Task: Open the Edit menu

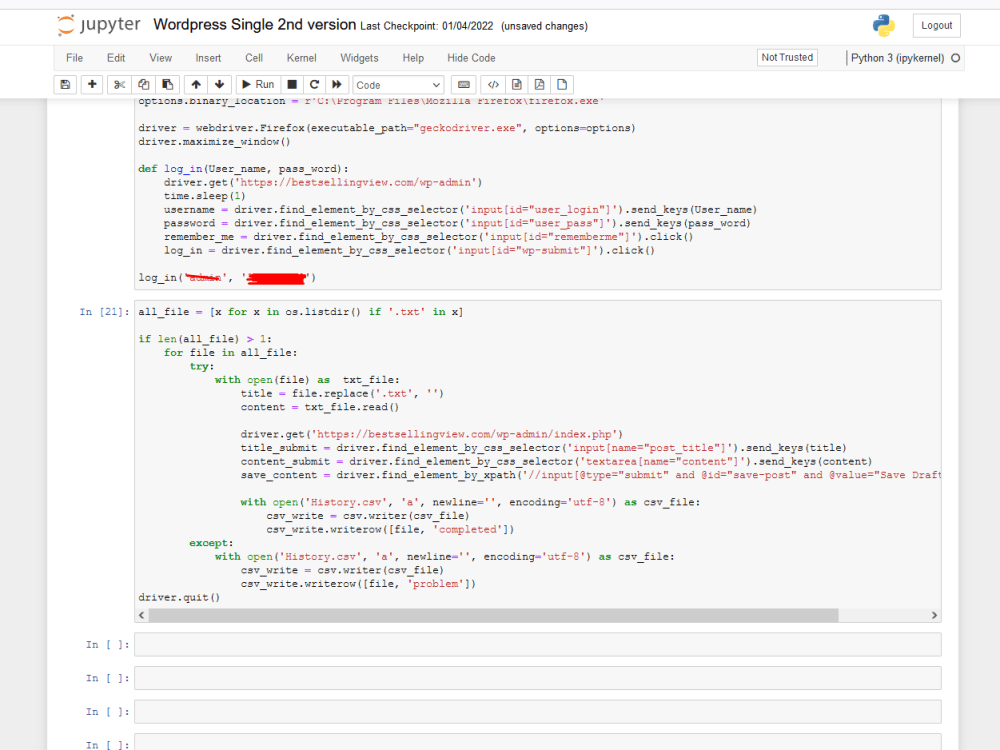Action: (116, 58)
